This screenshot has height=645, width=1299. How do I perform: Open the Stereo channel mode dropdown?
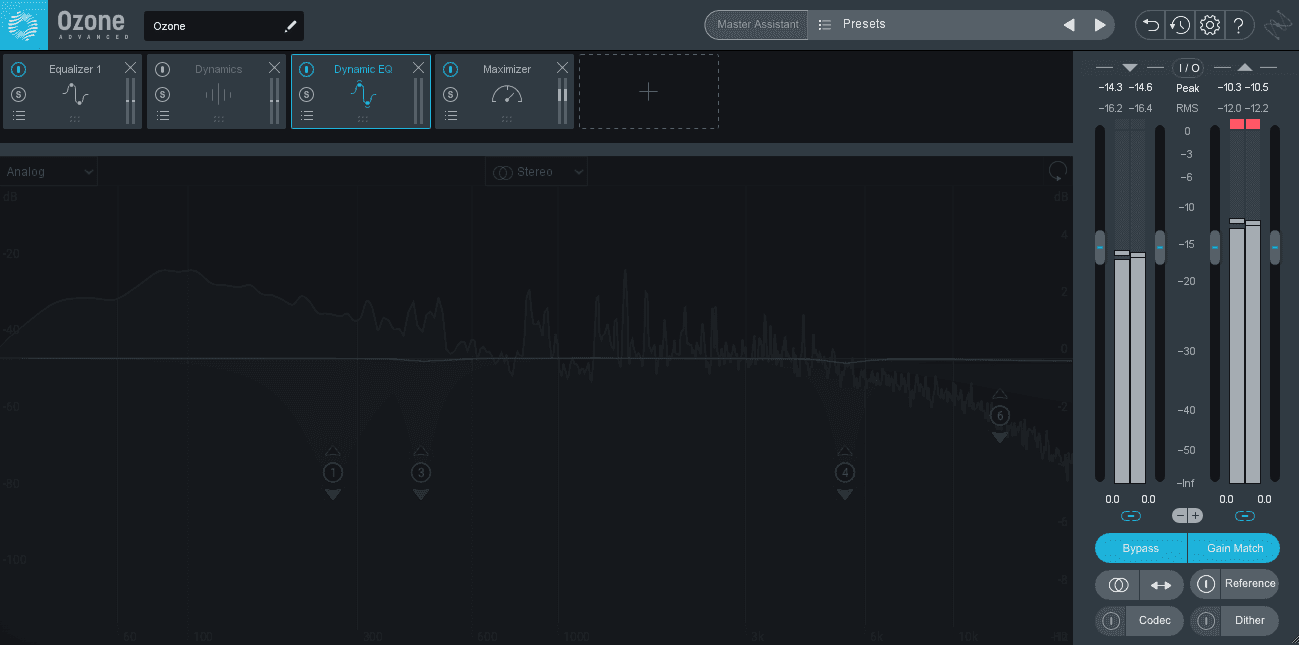click(537, 172)
